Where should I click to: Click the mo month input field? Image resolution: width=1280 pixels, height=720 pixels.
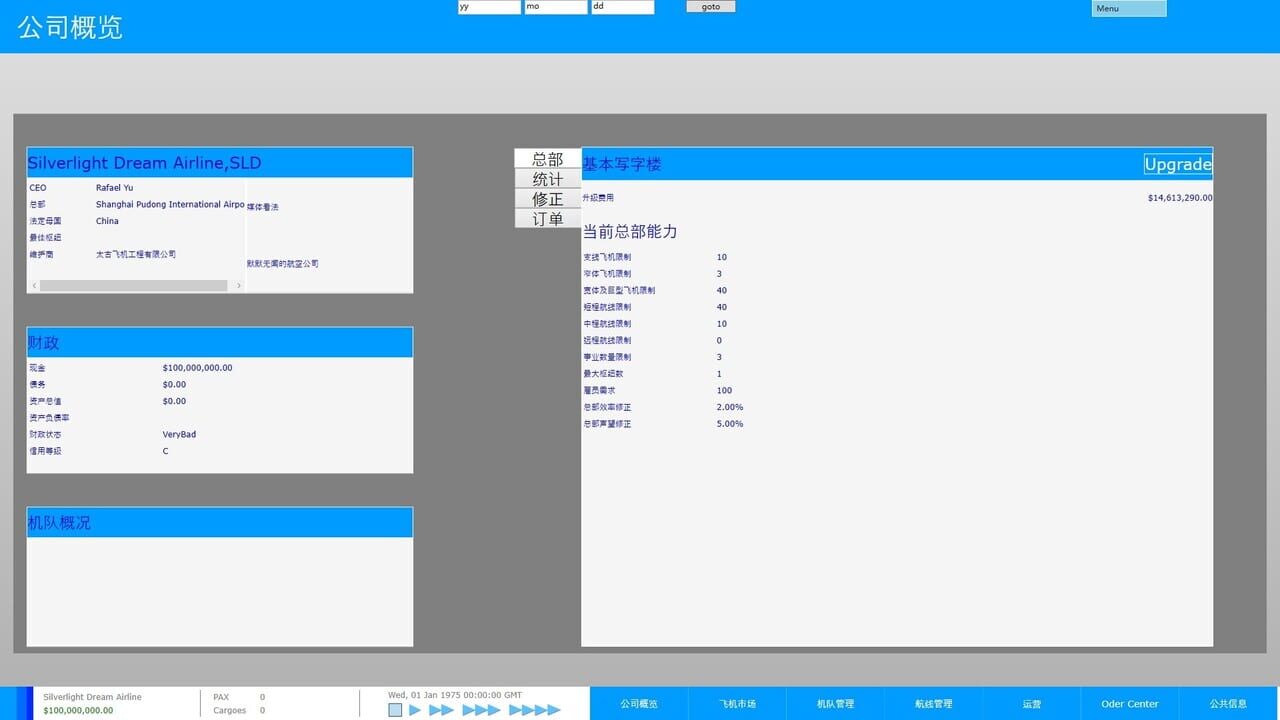[x=555, y=7]
